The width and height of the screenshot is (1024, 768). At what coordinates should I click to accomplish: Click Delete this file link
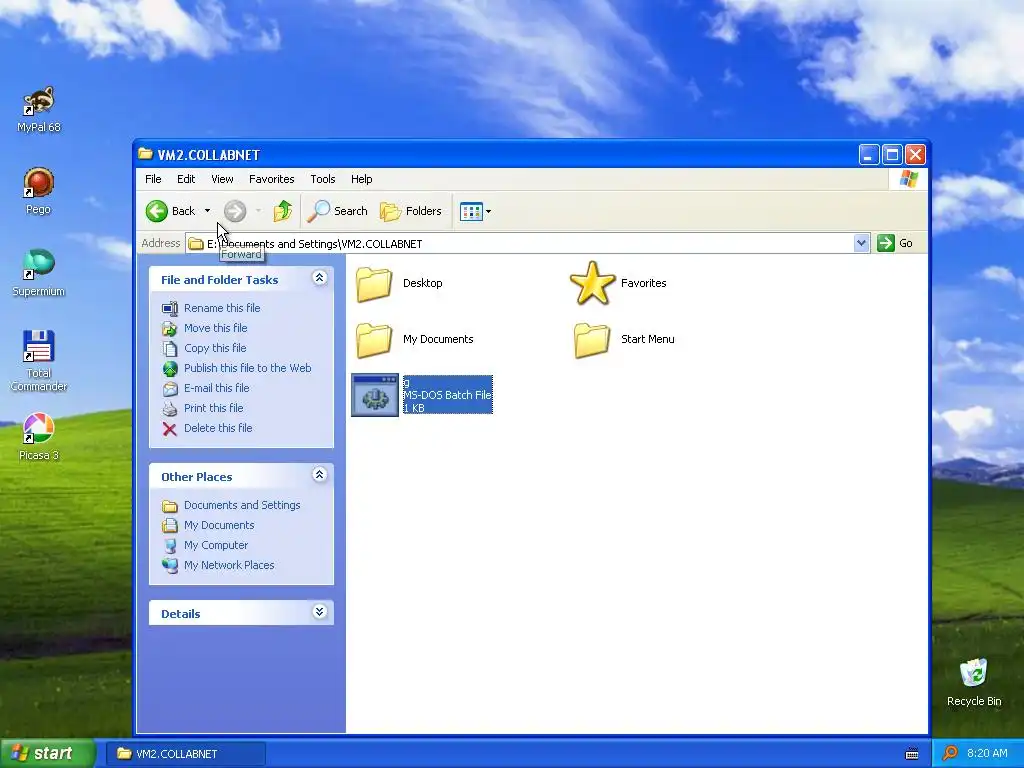coord(218,428)
